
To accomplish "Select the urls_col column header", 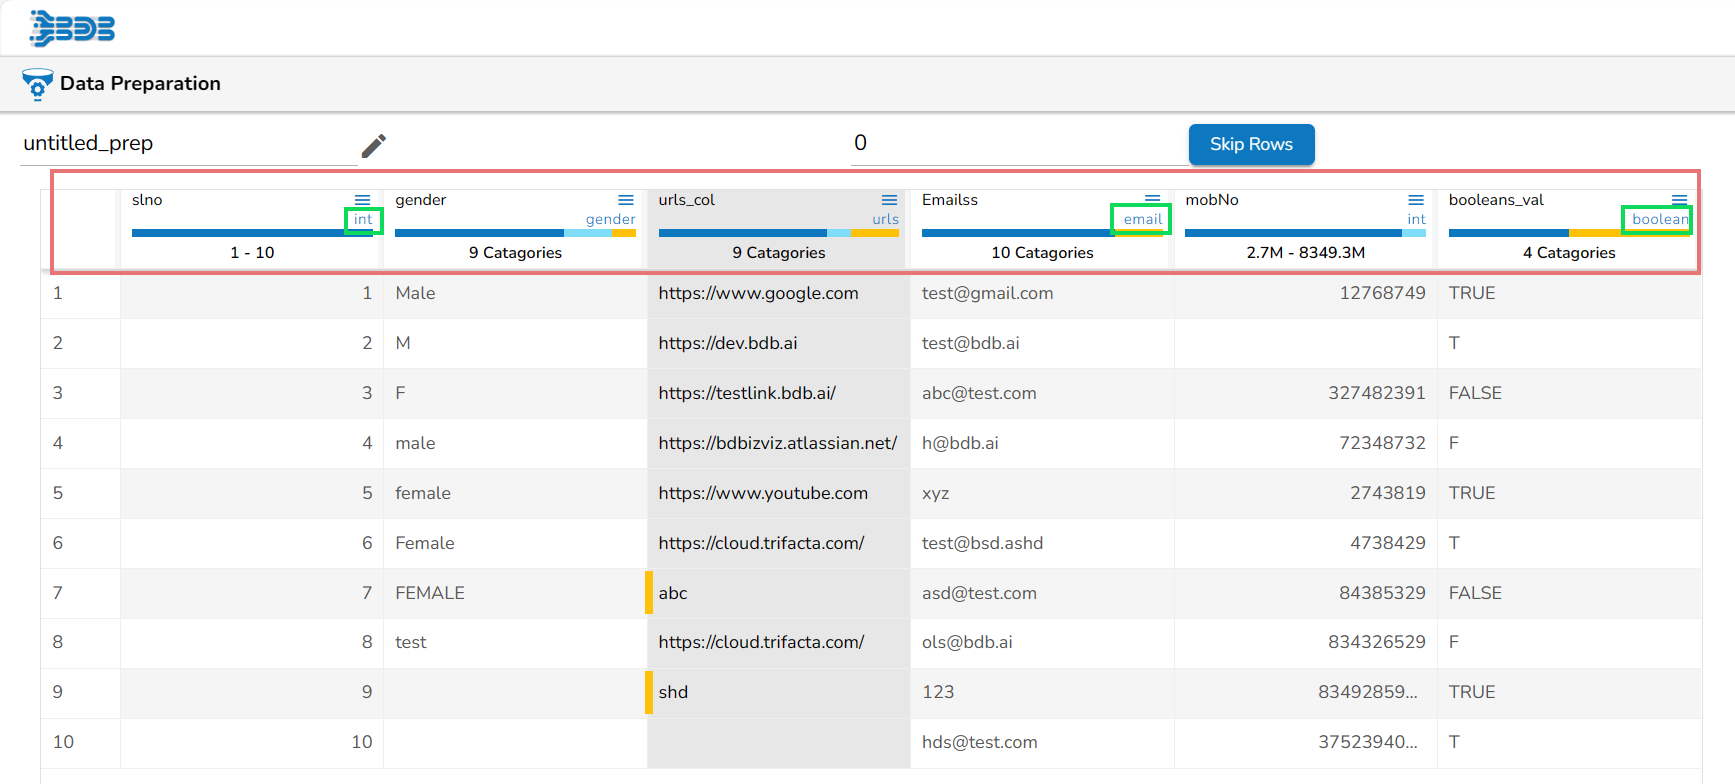I will [x=687, y=200].
